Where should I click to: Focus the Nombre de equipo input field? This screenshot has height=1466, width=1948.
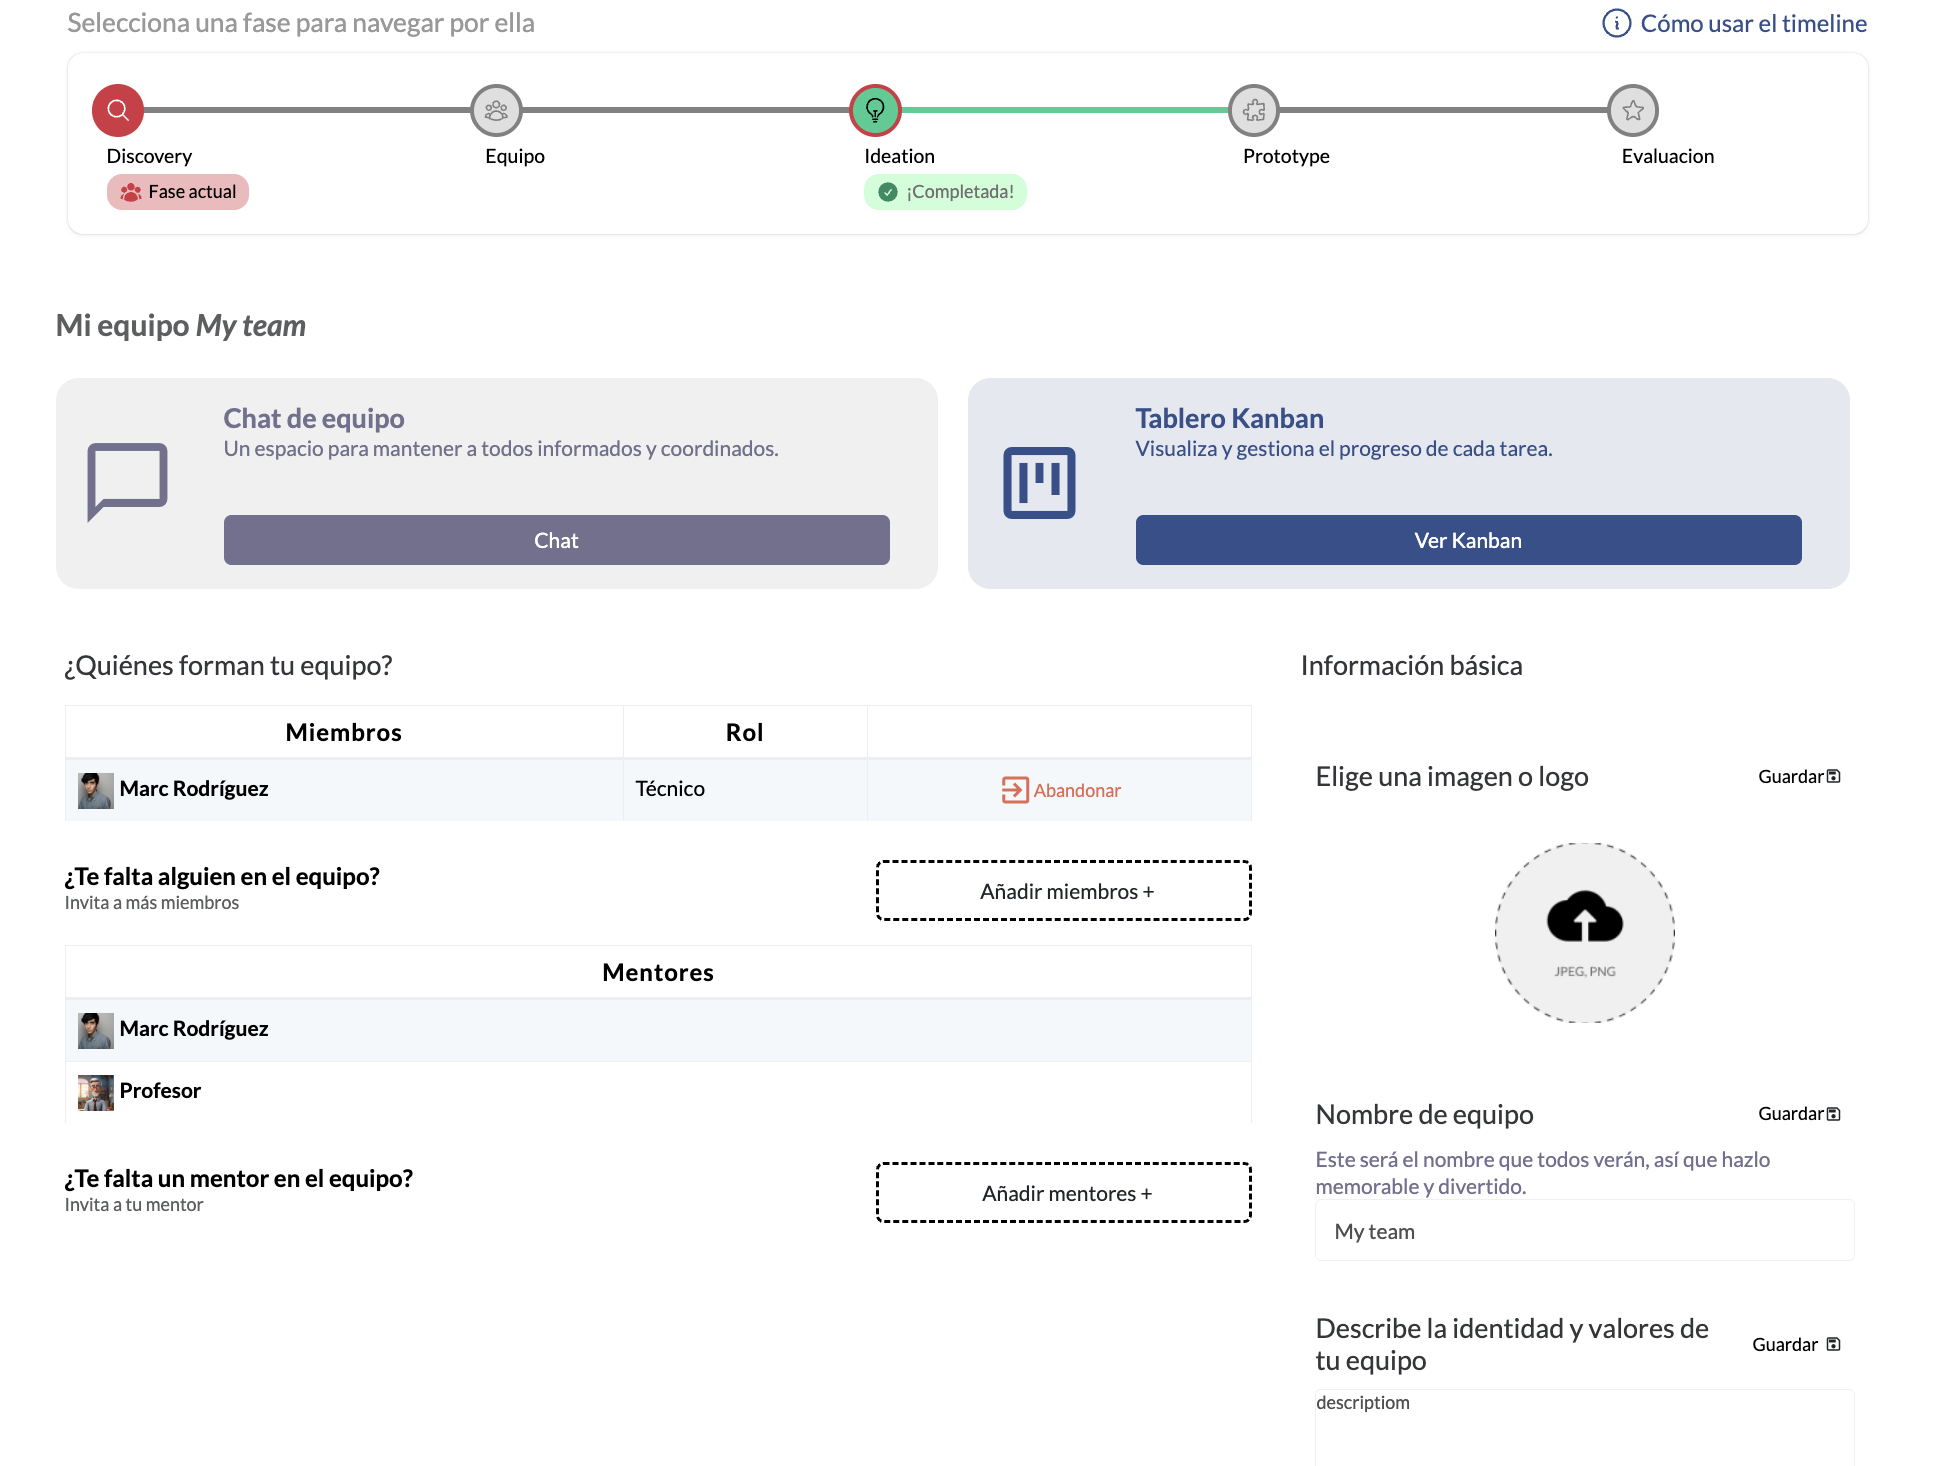1584,1231
